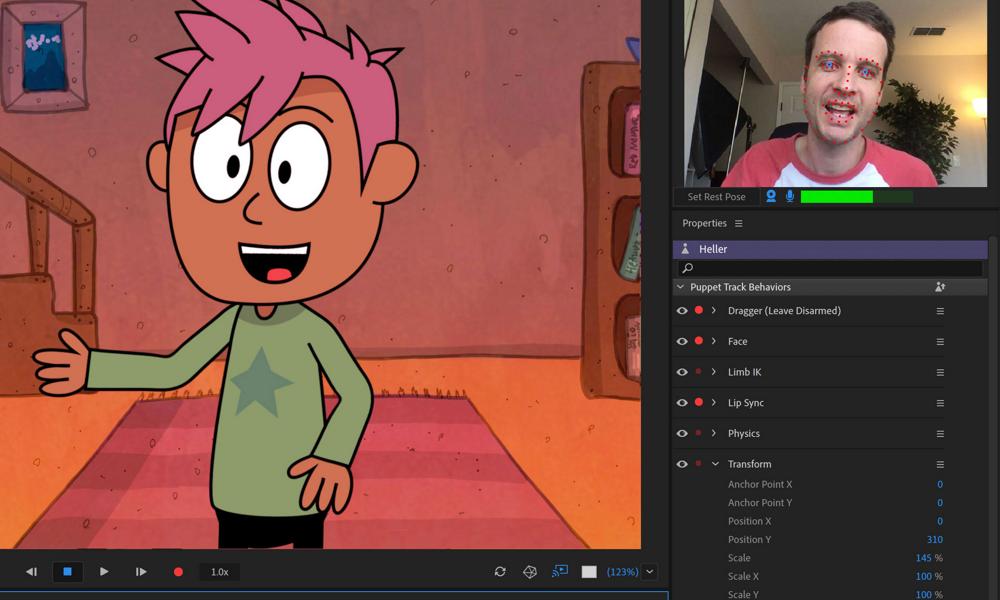Click the stream scene live icon

(560, 571)
